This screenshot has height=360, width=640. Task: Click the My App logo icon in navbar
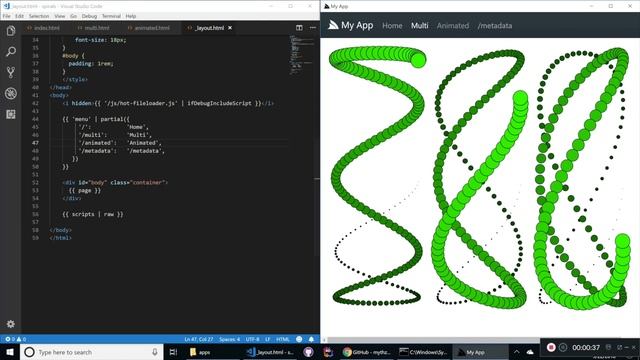[x=333, y=25]
